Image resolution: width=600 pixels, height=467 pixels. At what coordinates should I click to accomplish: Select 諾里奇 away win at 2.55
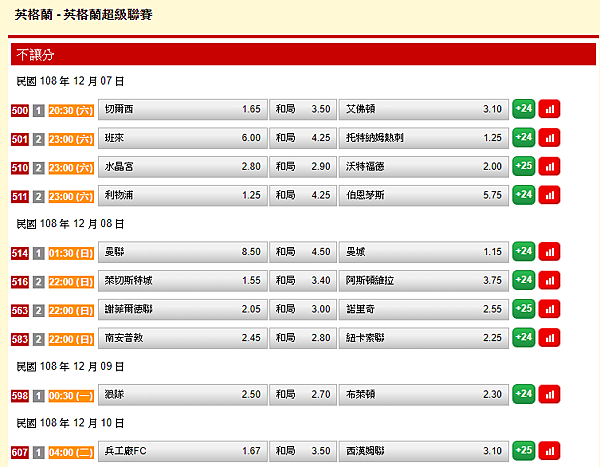[424, 310]
